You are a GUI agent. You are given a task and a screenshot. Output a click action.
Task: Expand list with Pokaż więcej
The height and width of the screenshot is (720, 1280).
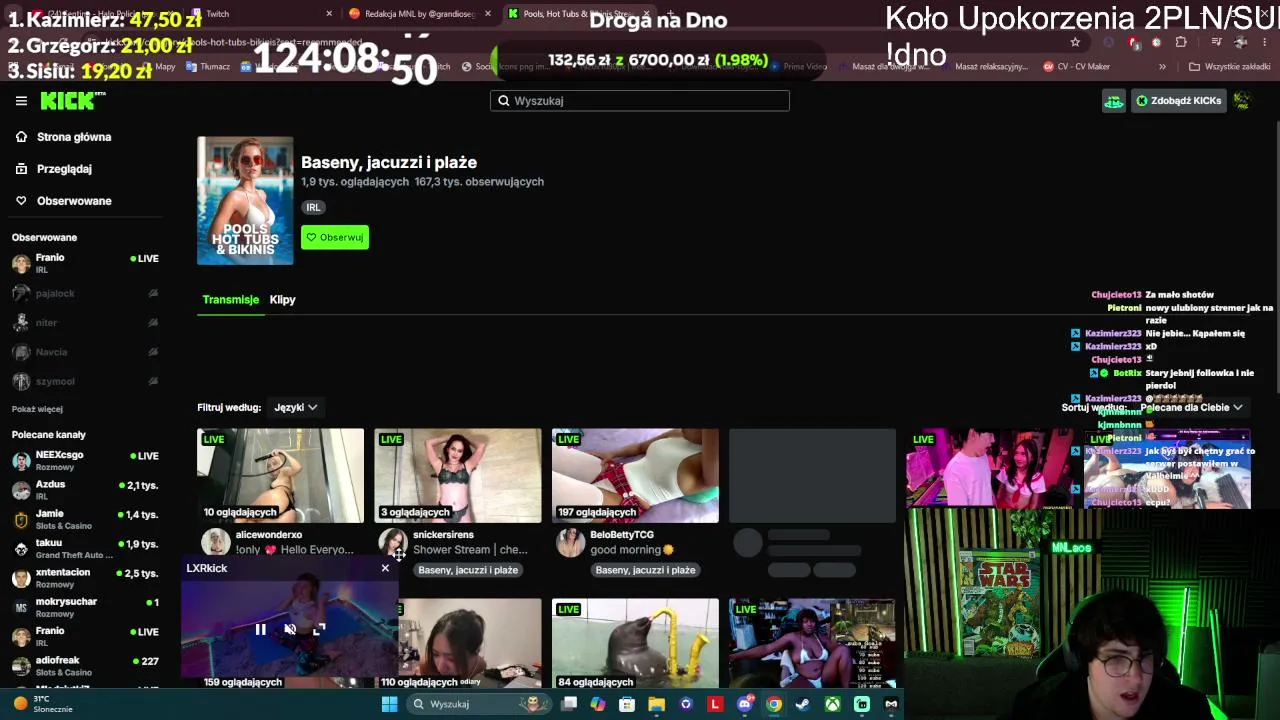point(37,409)
